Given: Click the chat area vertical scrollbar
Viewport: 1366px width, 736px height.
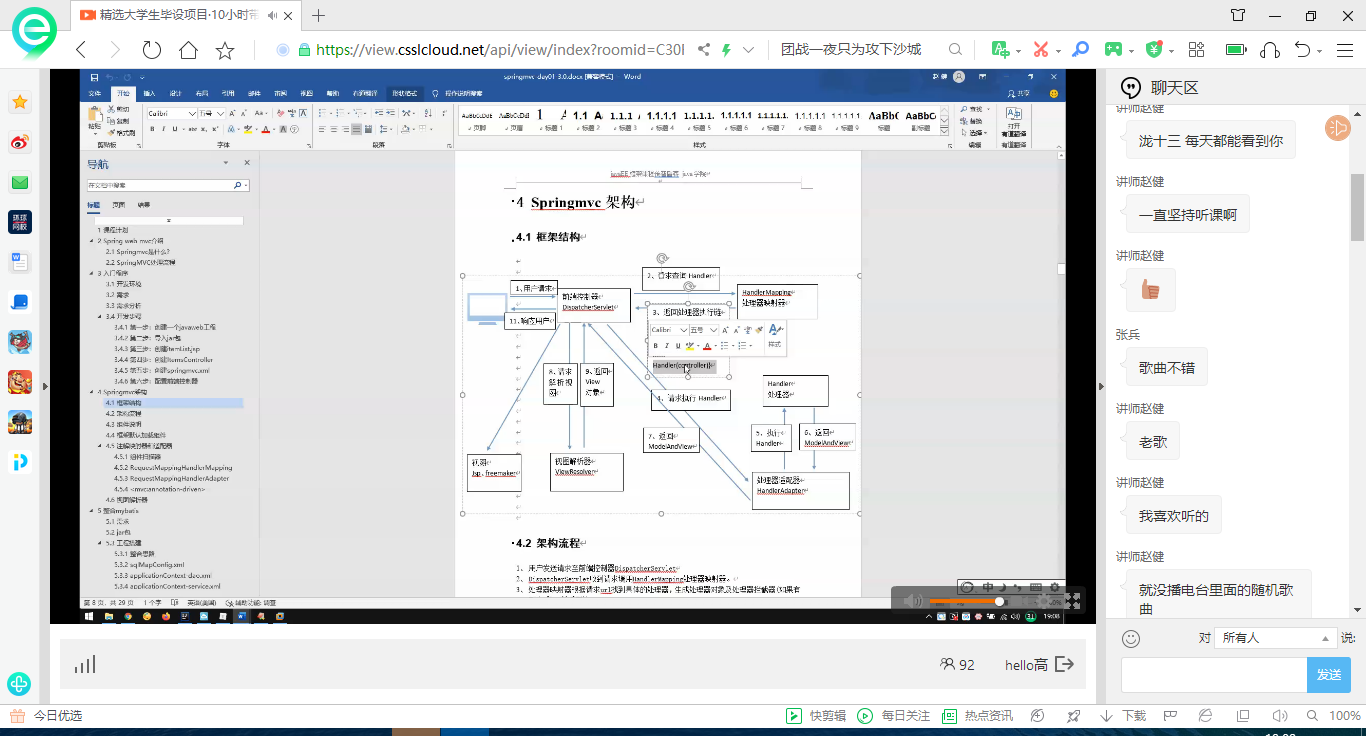Looking at the screenshot, I should click(x=1358, y=207).
